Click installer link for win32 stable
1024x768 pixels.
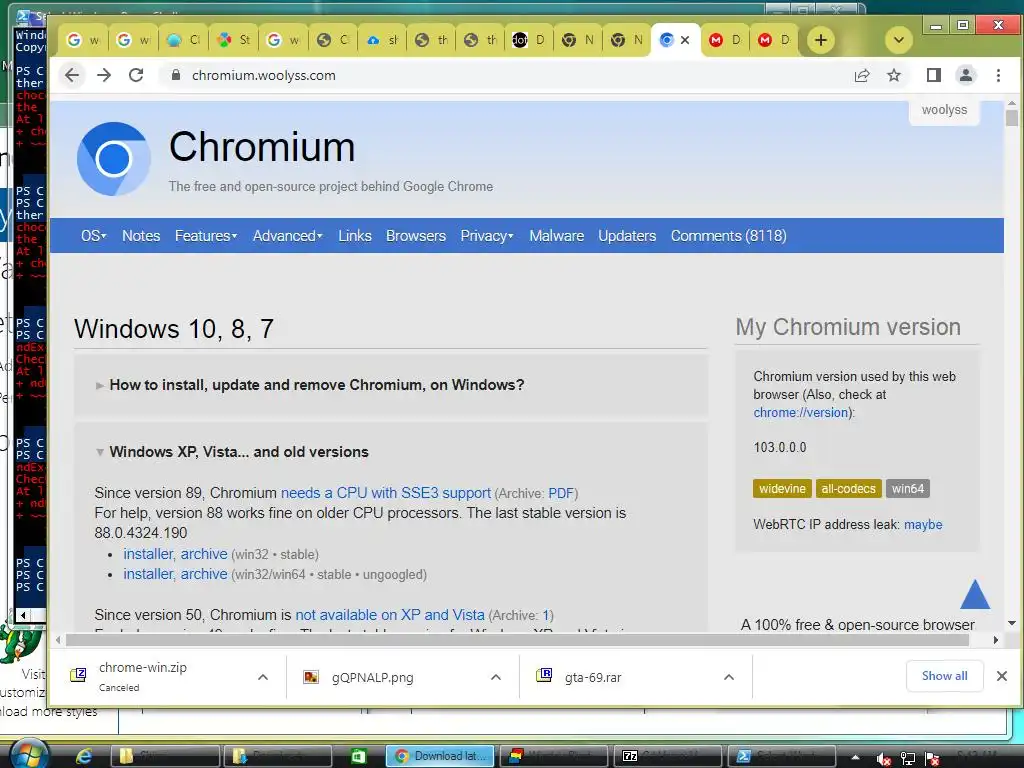148,554
